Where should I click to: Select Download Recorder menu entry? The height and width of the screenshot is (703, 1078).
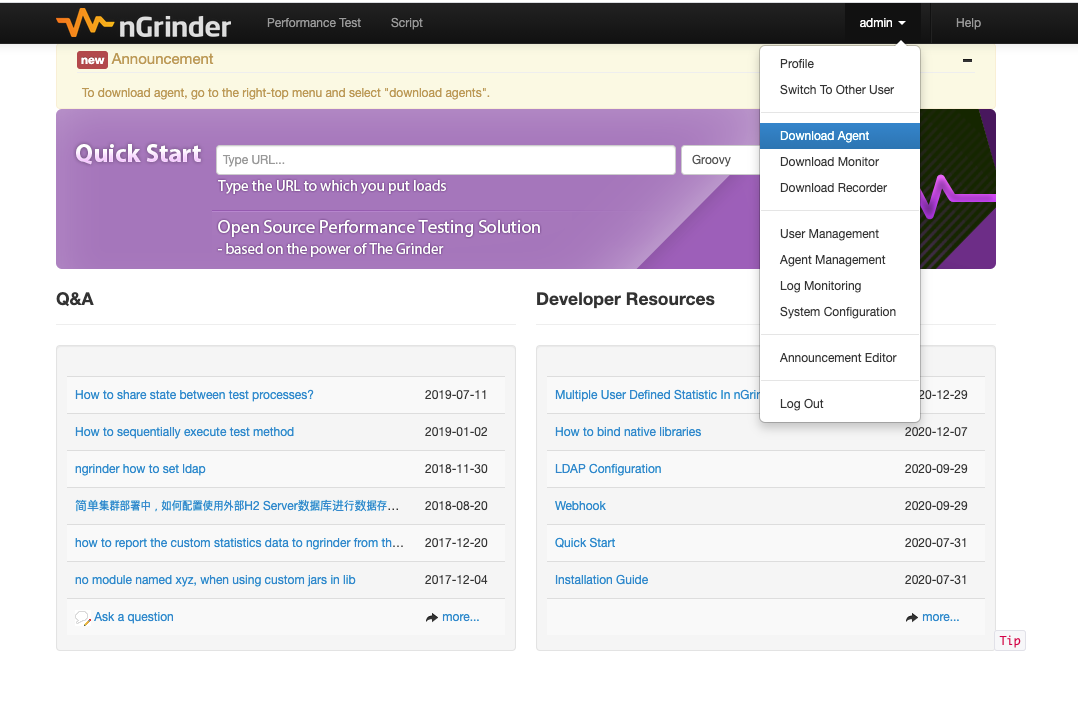pos(839,188)
